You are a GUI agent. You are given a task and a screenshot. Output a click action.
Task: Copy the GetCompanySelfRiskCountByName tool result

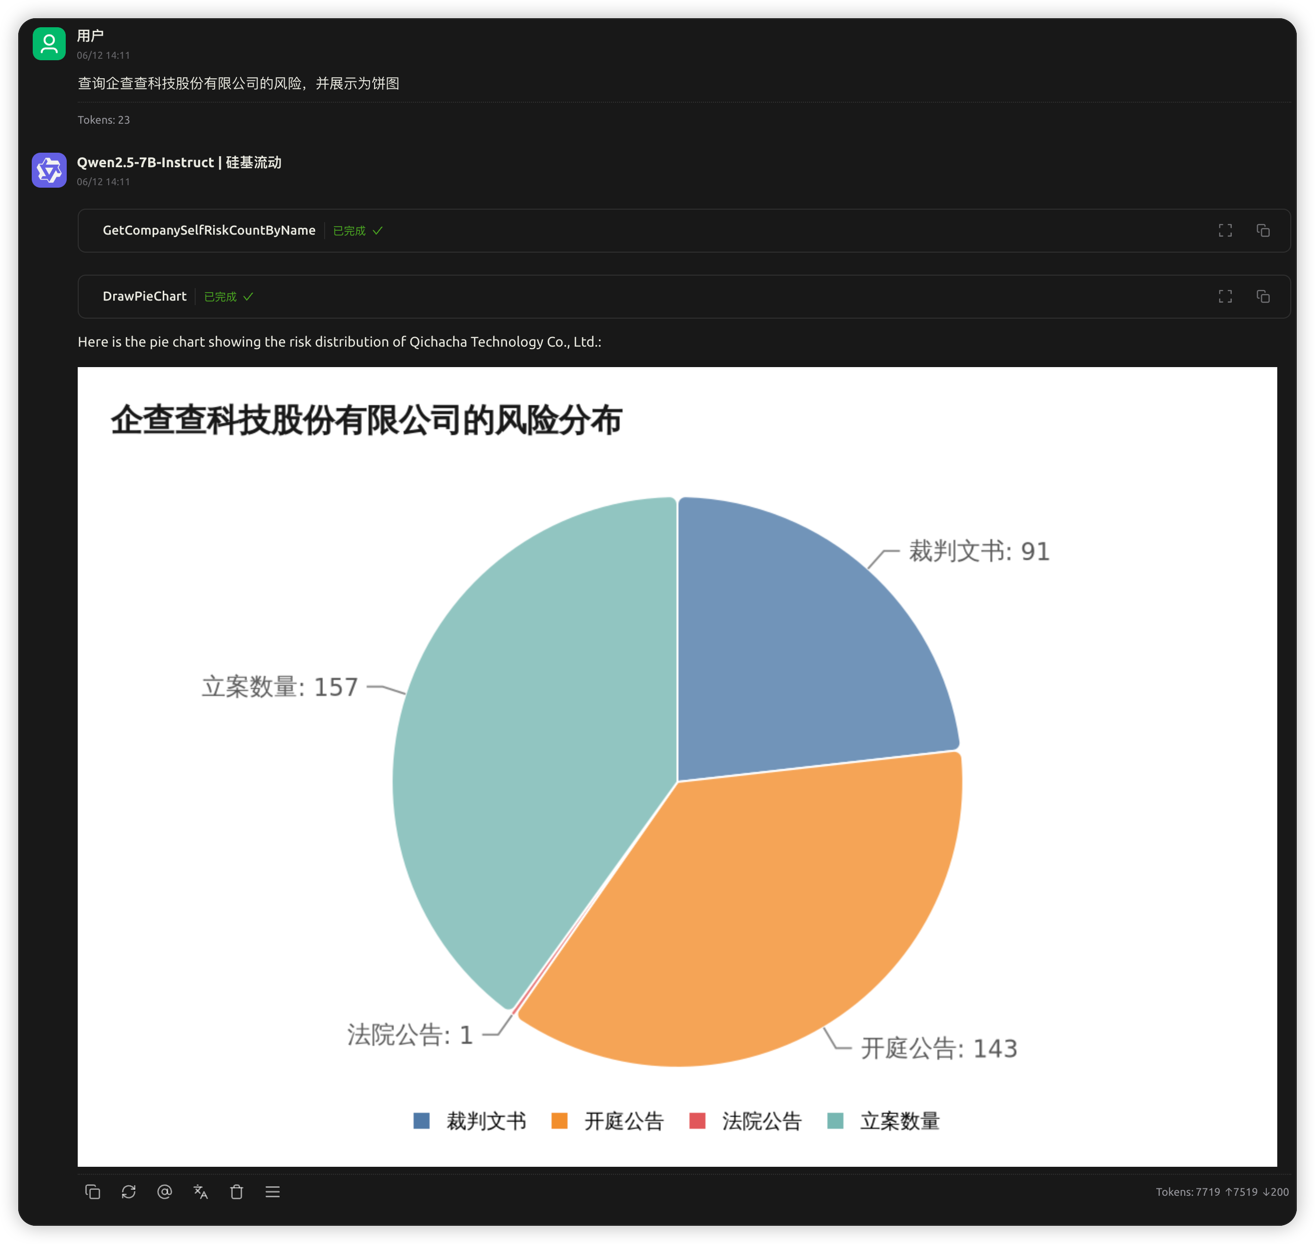(x=1263, y=230)
